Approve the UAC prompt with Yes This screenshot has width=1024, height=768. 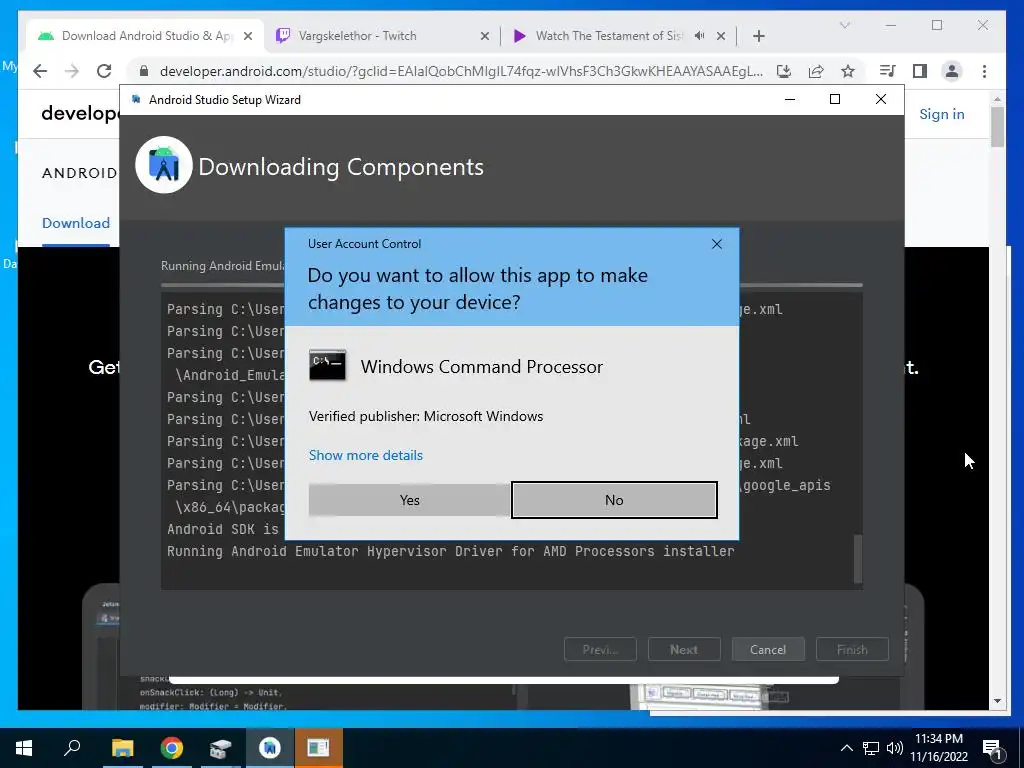tap(409, 500)
